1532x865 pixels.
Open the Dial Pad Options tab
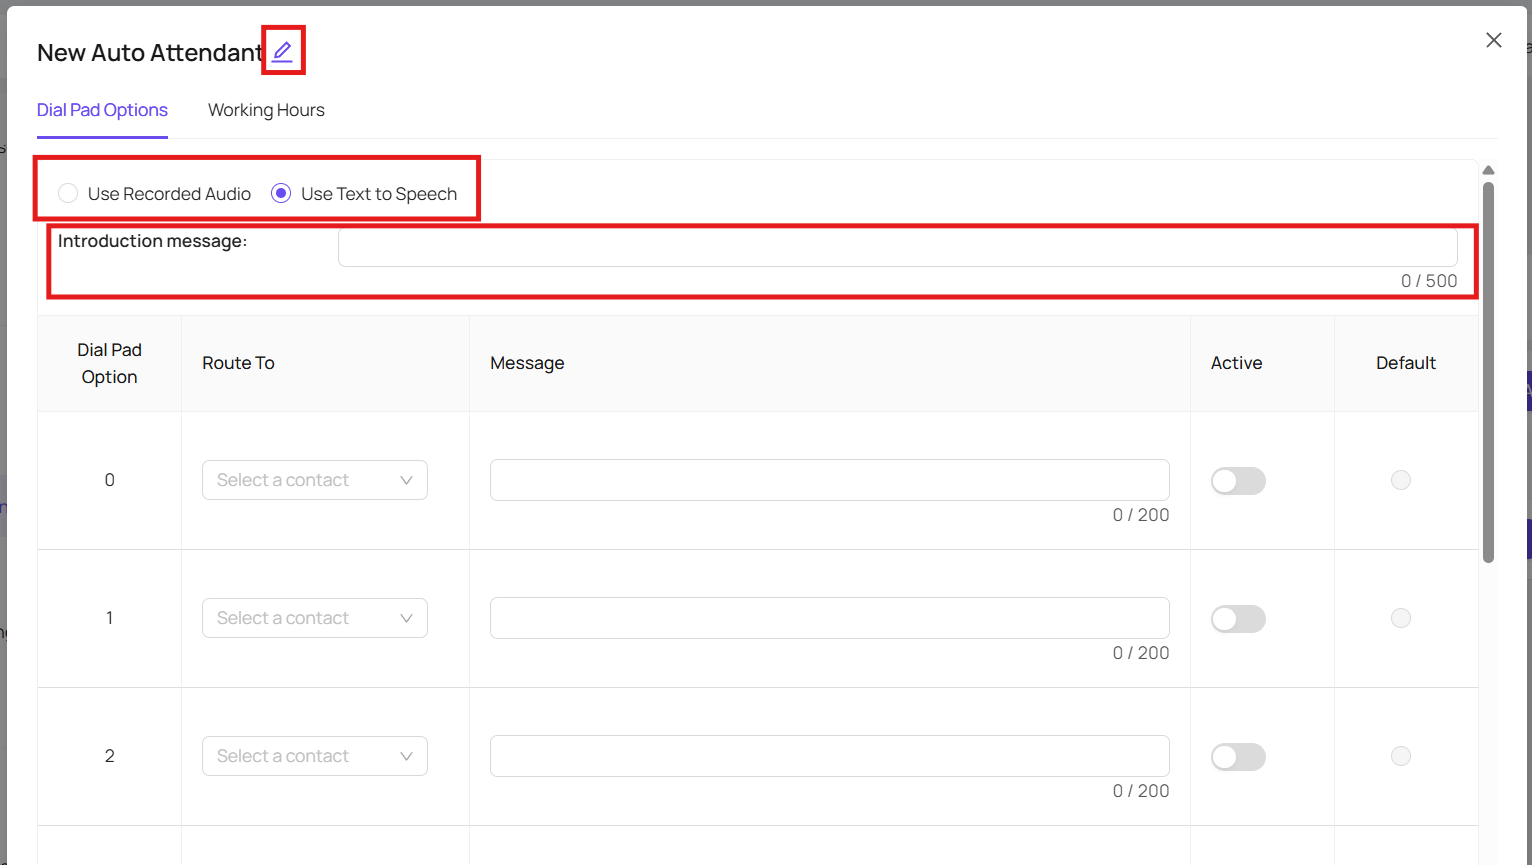tap(102, 110)
